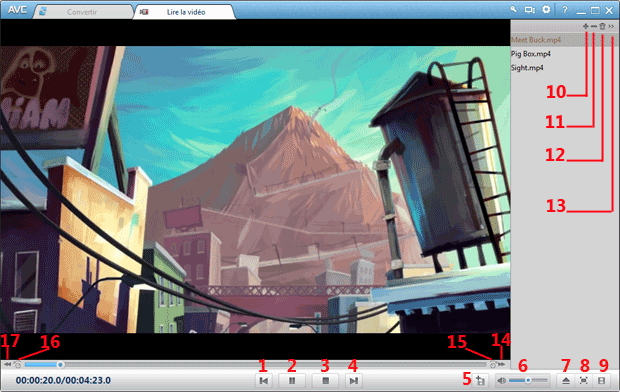Toggle the playlist panel icon
The width and height of the screenshot is (620, 392).
pos(601,381)
